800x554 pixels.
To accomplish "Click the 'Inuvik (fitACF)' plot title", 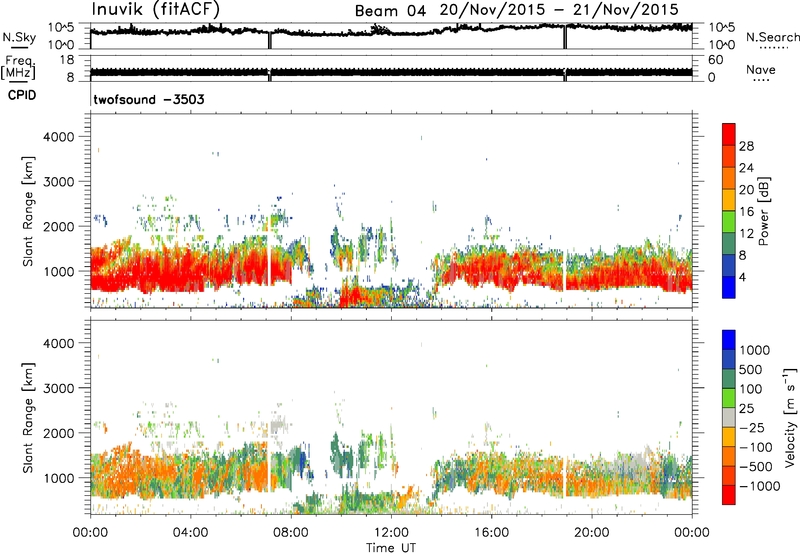I will tap(156, 10).
